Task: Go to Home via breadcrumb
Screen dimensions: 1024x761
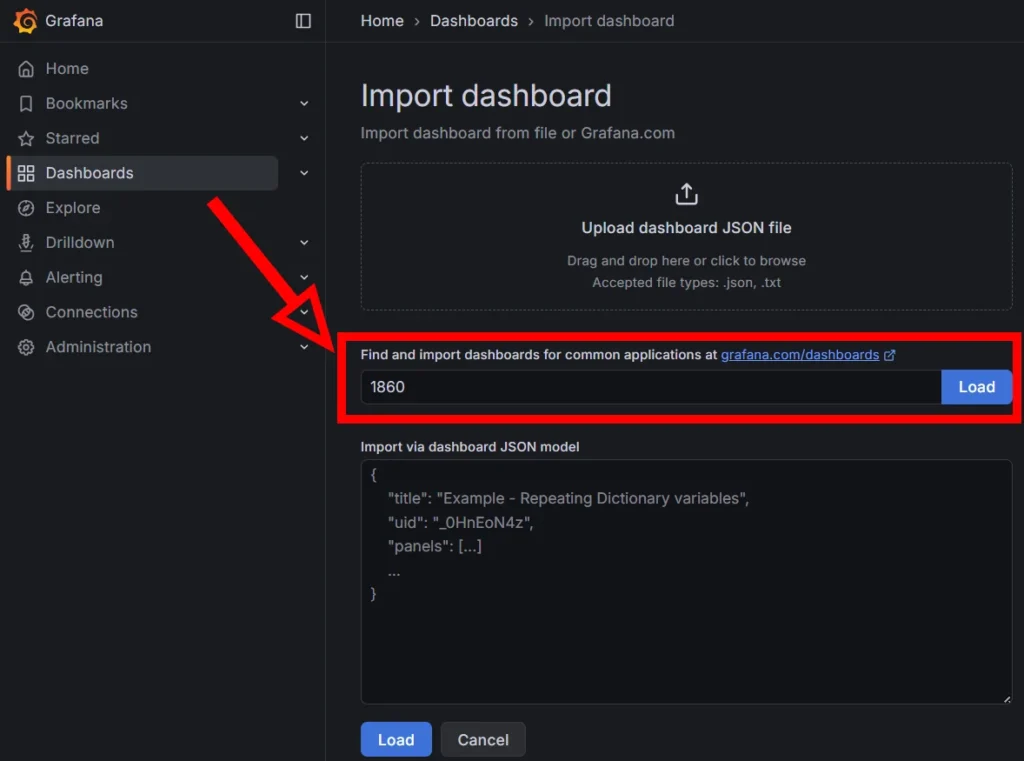Action: pos(382,21)
